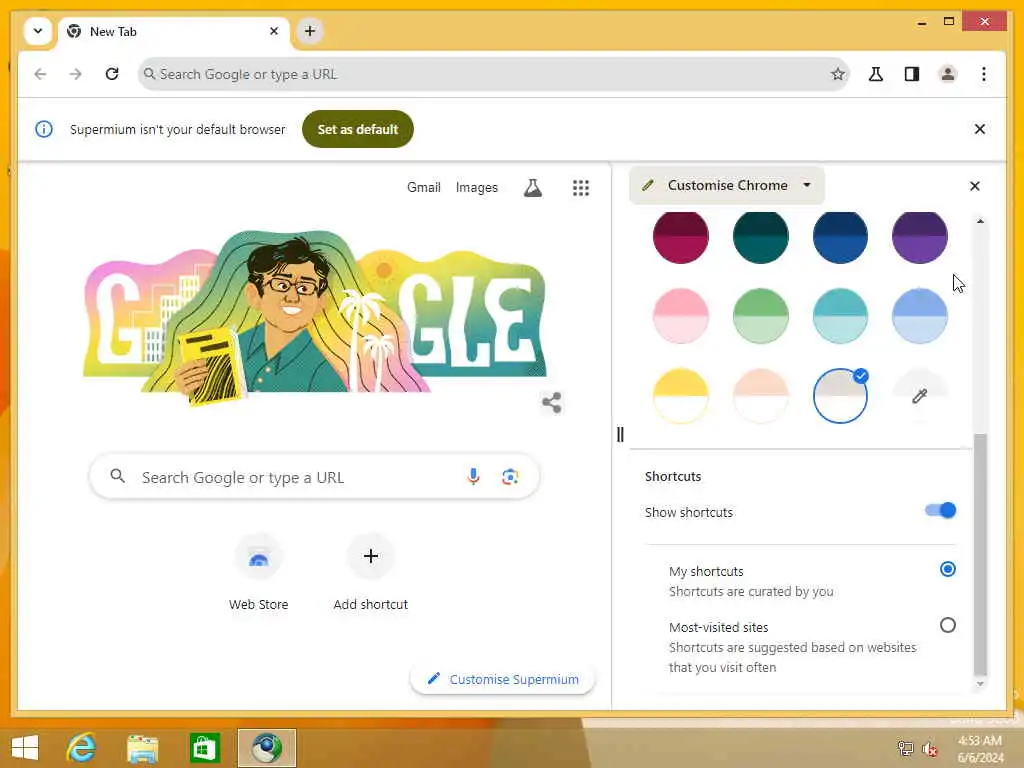Click the Supermium taskbar icon

coord(266,748)
